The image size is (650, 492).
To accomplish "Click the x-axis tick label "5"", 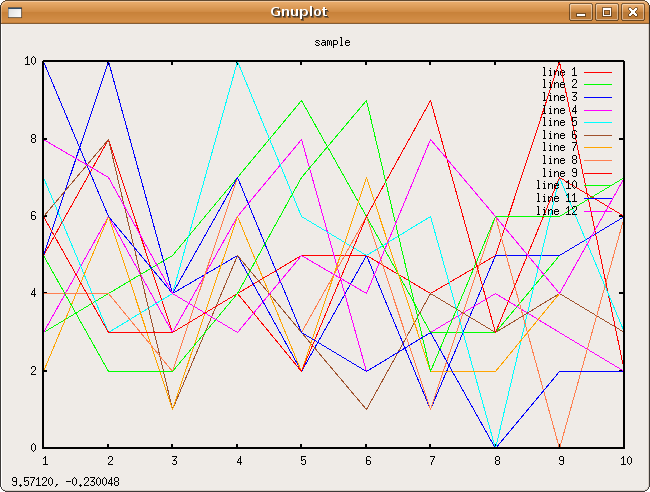I will click(302, 461).
